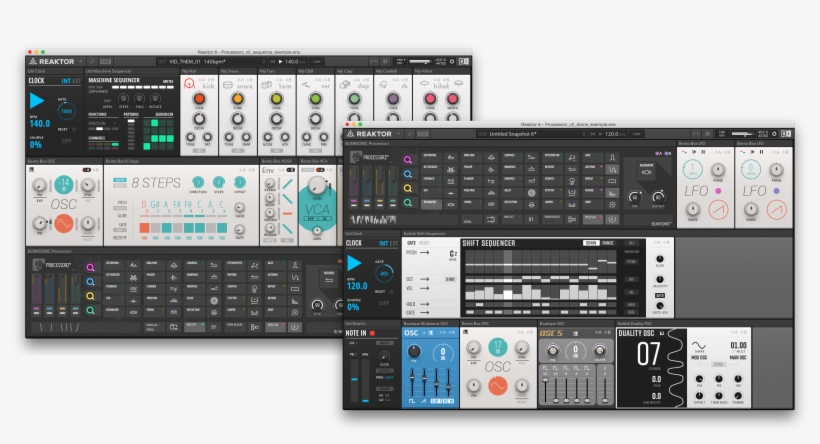This screenshot has width=820, height=444.
Task: Toggle shuffle OFF switch in sequence window clock
Action: point(66,141)
